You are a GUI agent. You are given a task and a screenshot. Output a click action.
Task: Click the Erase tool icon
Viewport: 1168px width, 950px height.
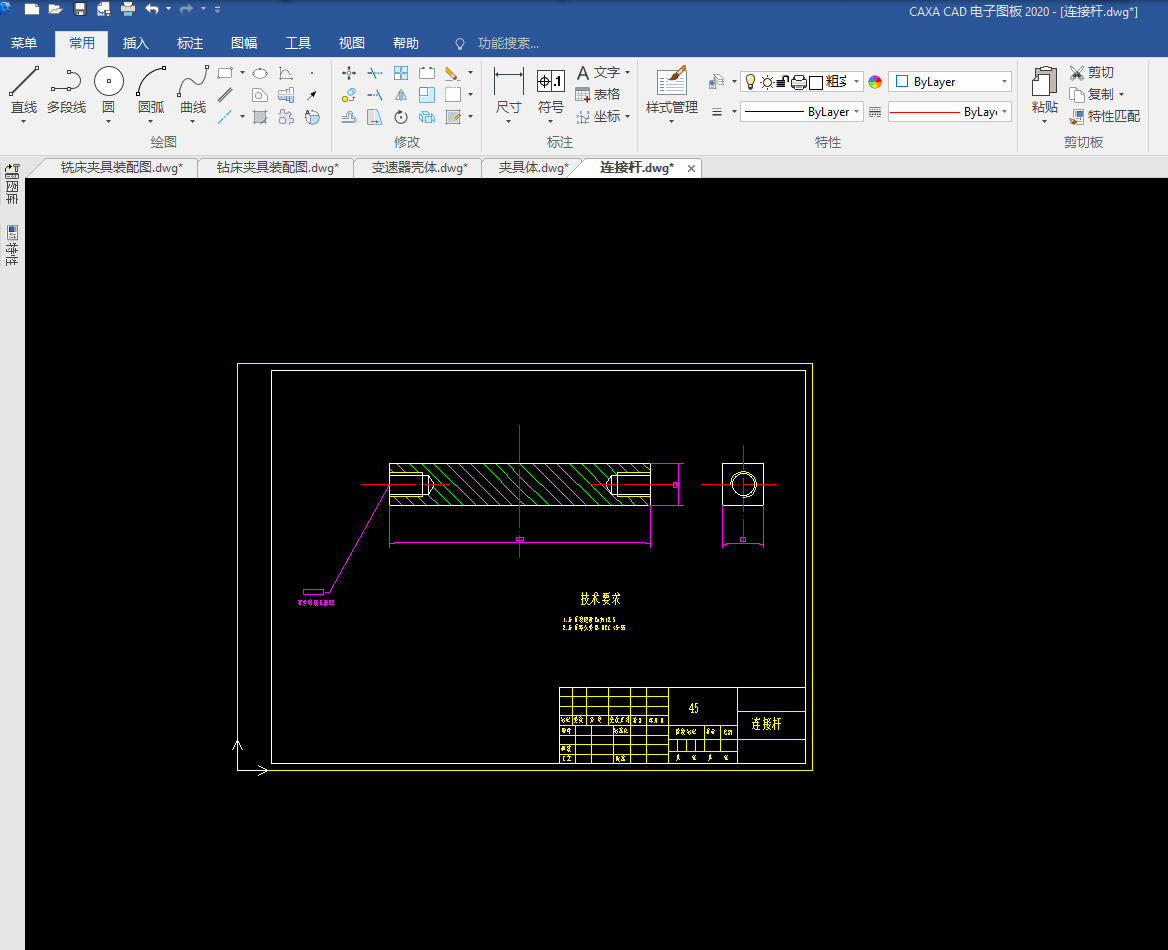[x=452, y=73]
